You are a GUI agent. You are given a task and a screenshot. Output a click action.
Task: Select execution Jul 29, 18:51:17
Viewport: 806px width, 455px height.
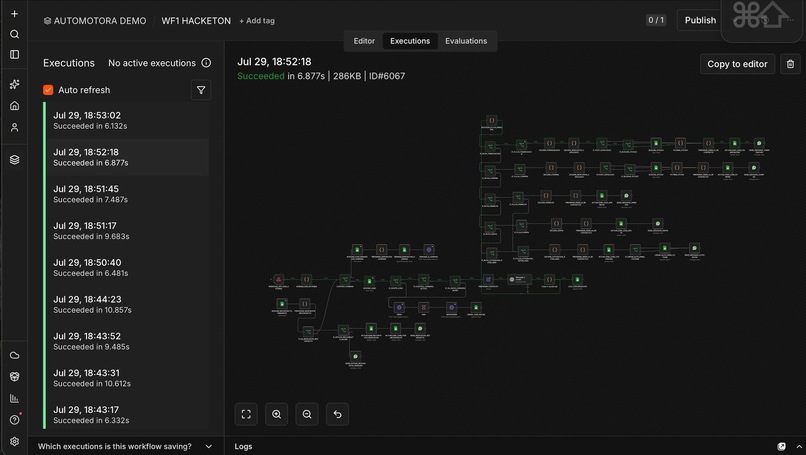tap(126, 230)
